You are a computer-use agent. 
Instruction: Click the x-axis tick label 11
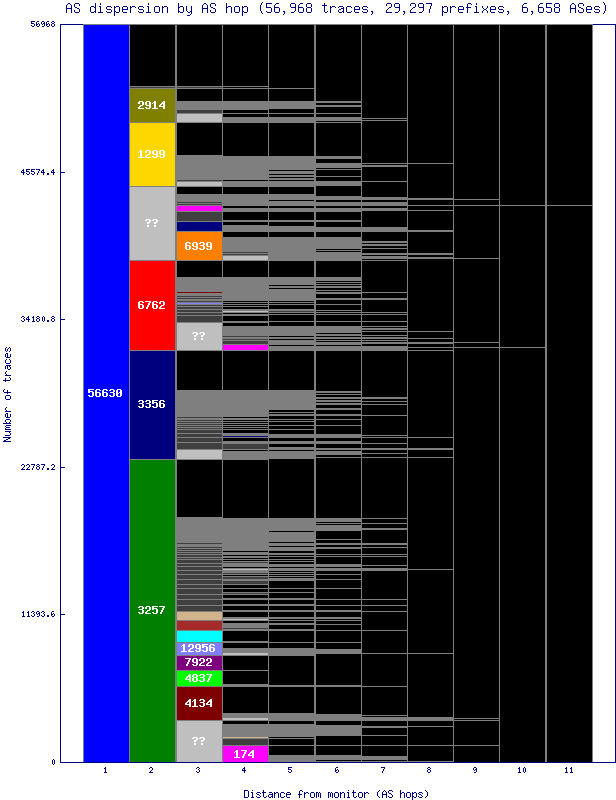click(x=568, y=771)
